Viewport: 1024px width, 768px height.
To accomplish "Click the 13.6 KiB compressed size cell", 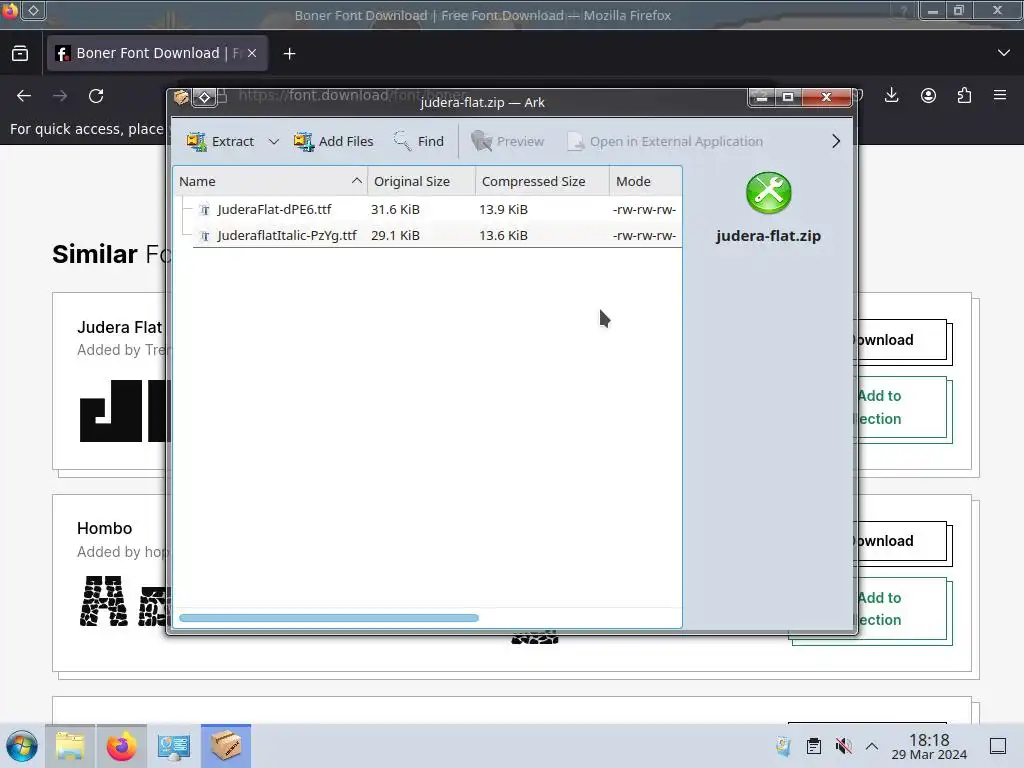I will pos(504,235).
